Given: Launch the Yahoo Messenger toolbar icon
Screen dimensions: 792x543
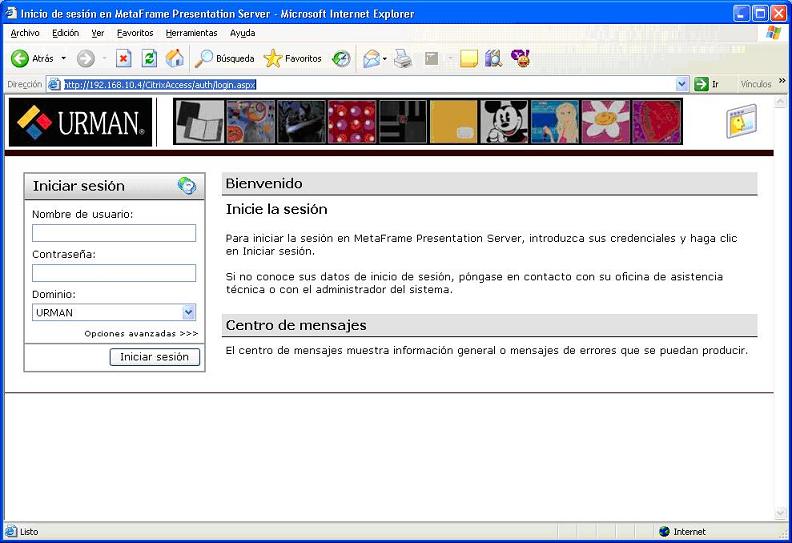Looking at the screenshot, I should coord(520,59).
